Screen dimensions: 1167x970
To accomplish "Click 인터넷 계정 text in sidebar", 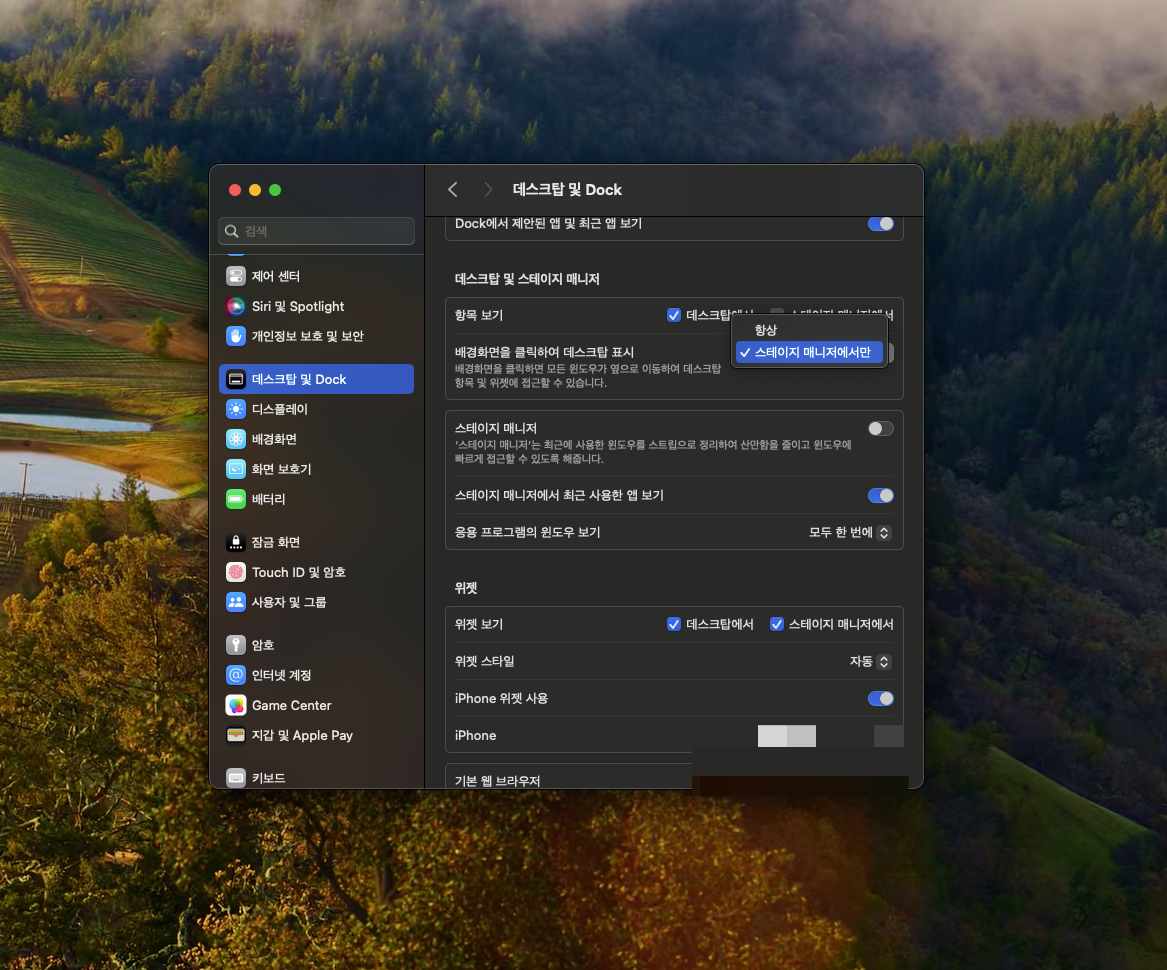I will tap(281, 675).
